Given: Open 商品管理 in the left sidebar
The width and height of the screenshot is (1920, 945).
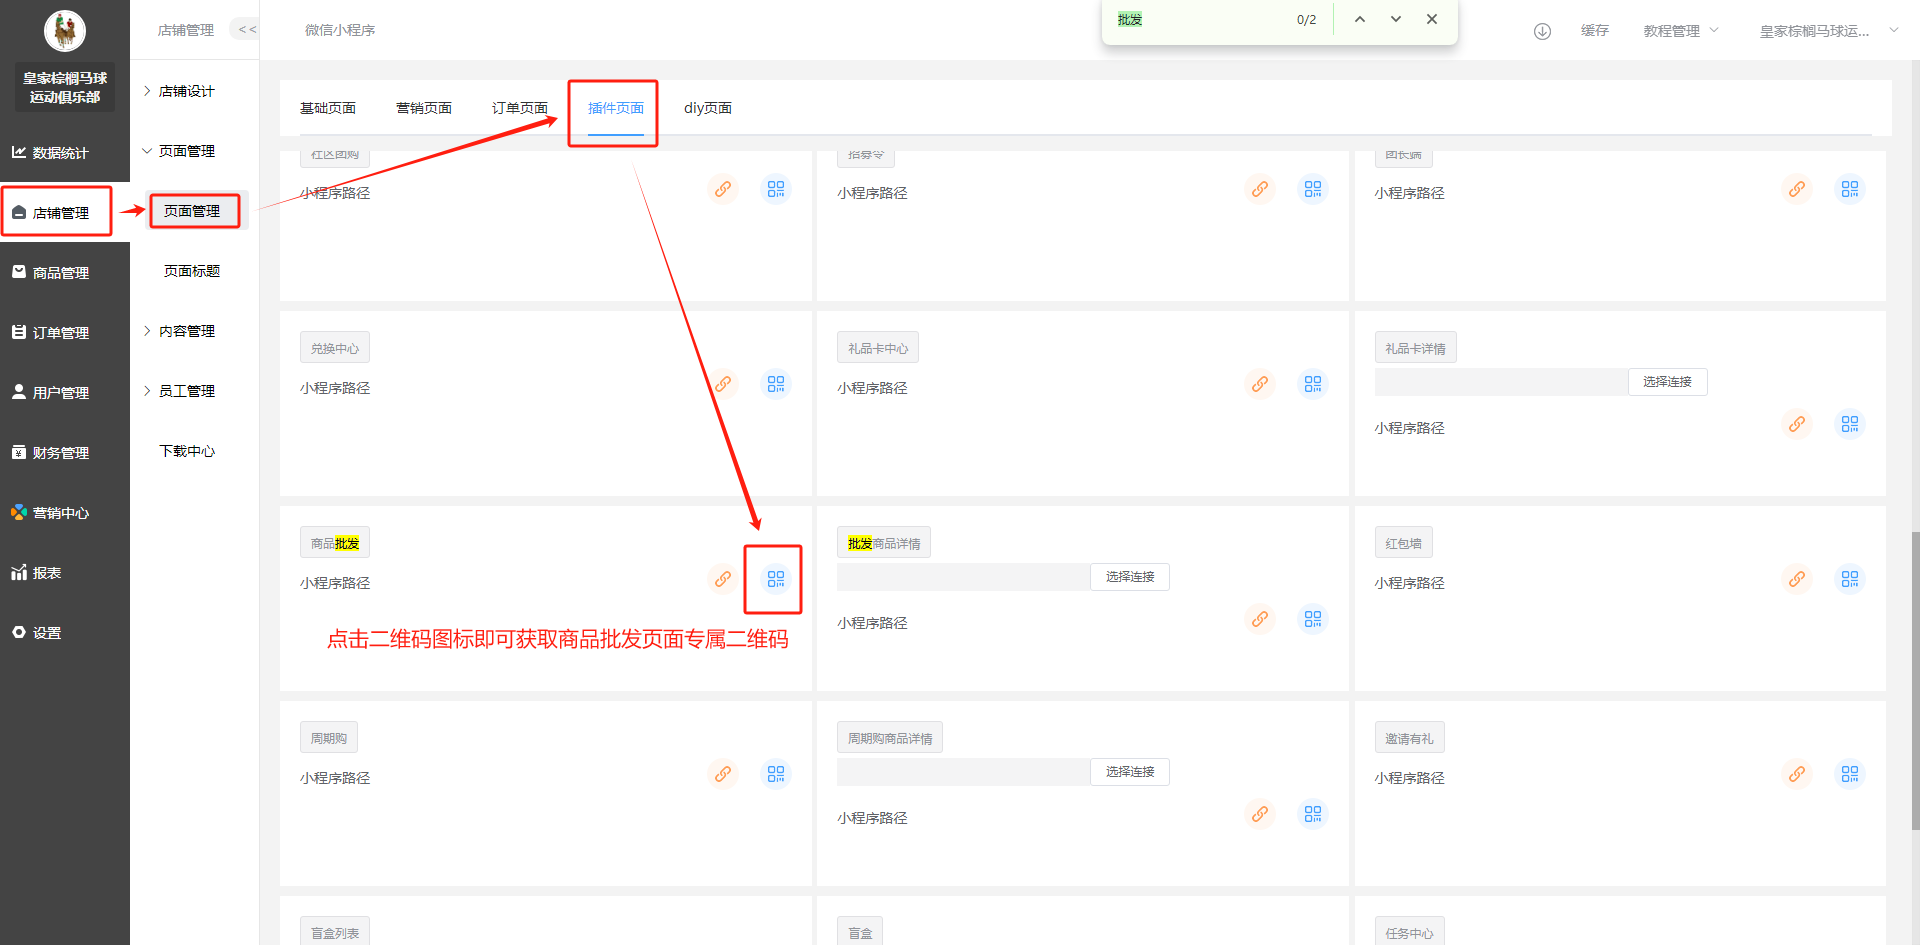Looking at the screenshot, I should [61, 273].
